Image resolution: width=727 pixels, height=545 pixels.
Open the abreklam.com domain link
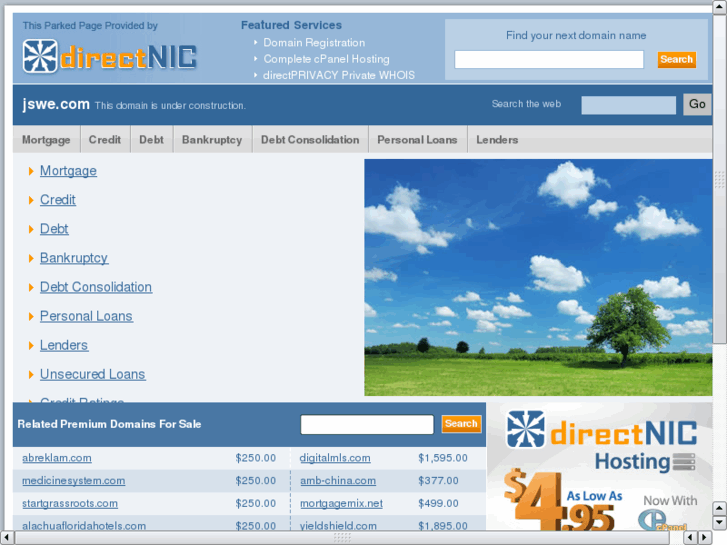coord(57,458)
